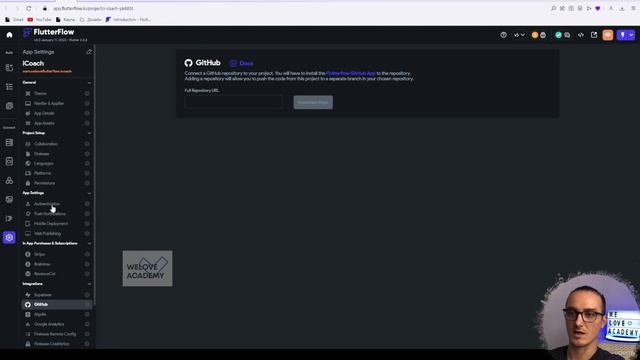Open Stripe payment settings

[57, 254]
